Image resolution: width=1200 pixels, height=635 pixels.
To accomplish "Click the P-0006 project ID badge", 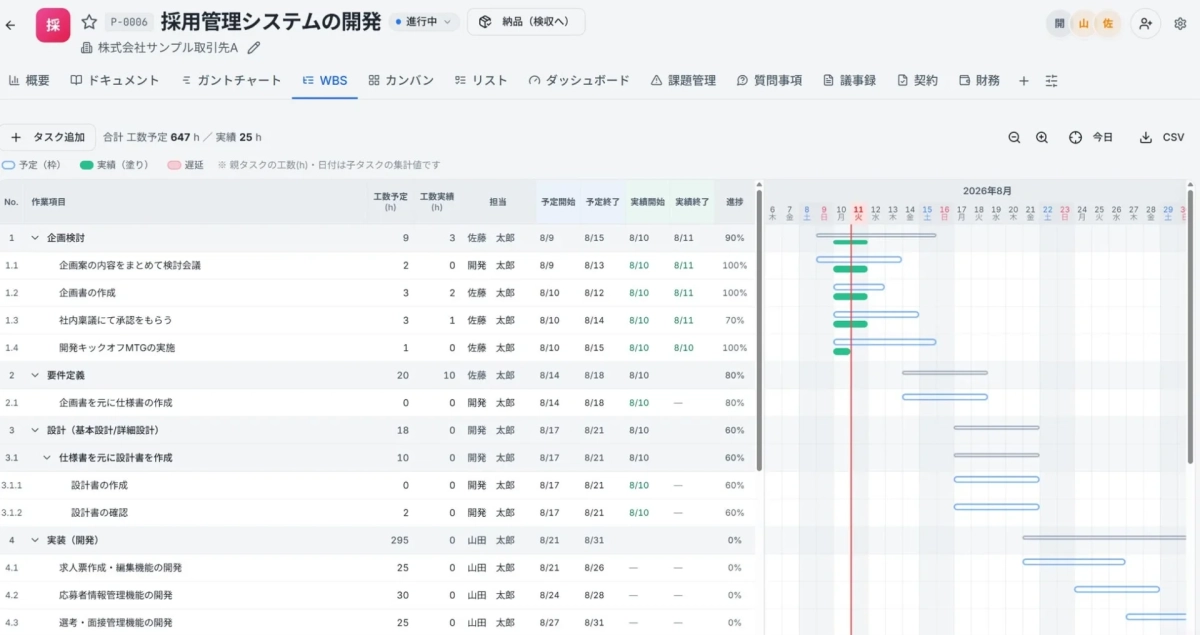I will coord(130,22).
